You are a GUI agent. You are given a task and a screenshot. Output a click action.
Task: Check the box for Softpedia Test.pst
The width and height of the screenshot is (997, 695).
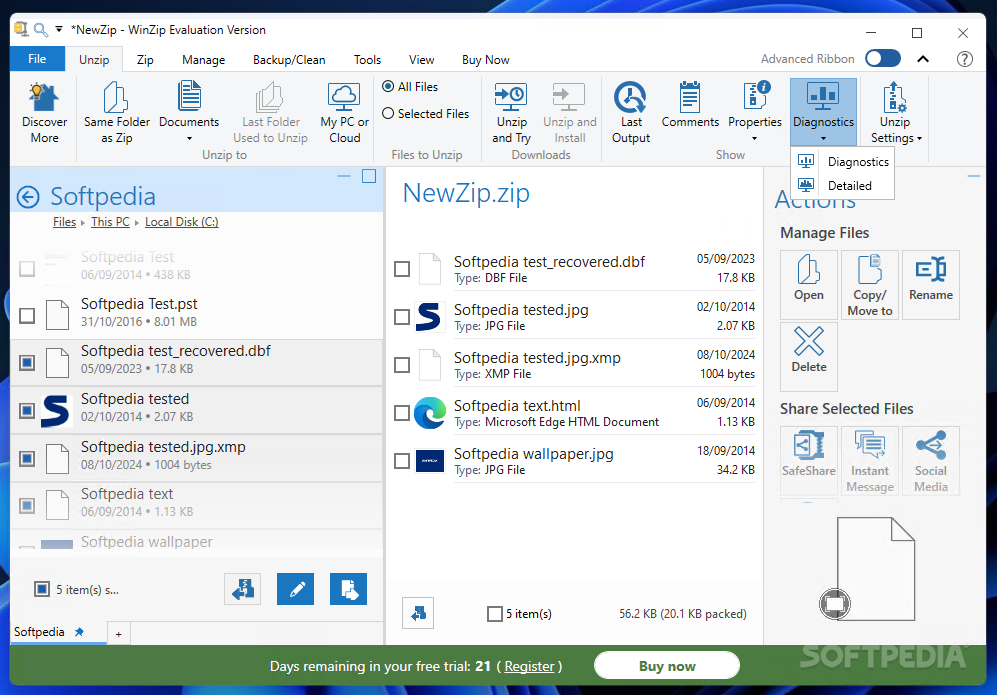tap(27, 315)
